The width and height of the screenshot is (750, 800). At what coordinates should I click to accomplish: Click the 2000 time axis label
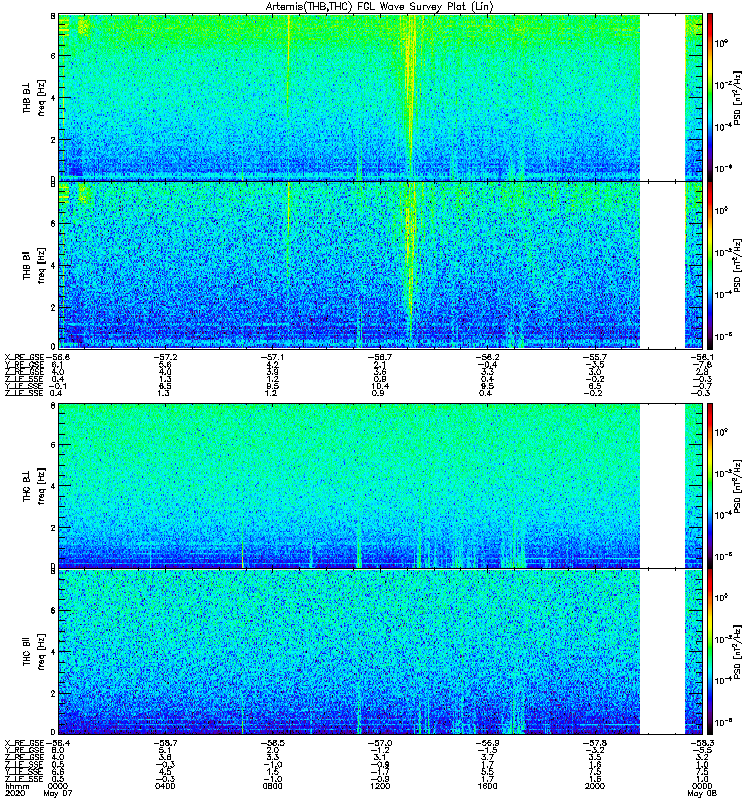595,786
